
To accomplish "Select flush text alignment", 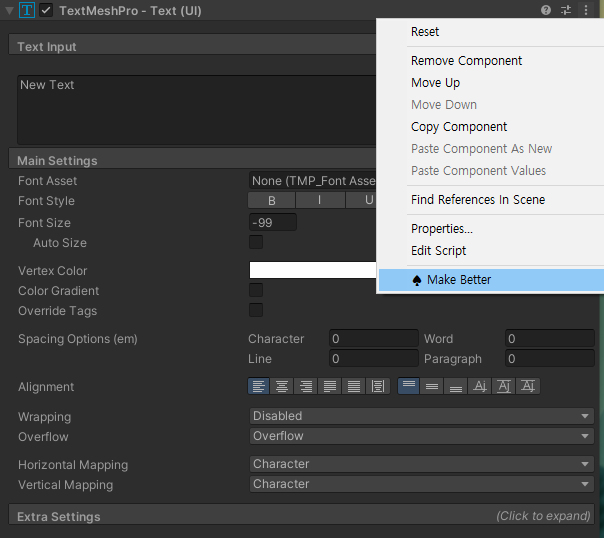I will coord(354,386).
